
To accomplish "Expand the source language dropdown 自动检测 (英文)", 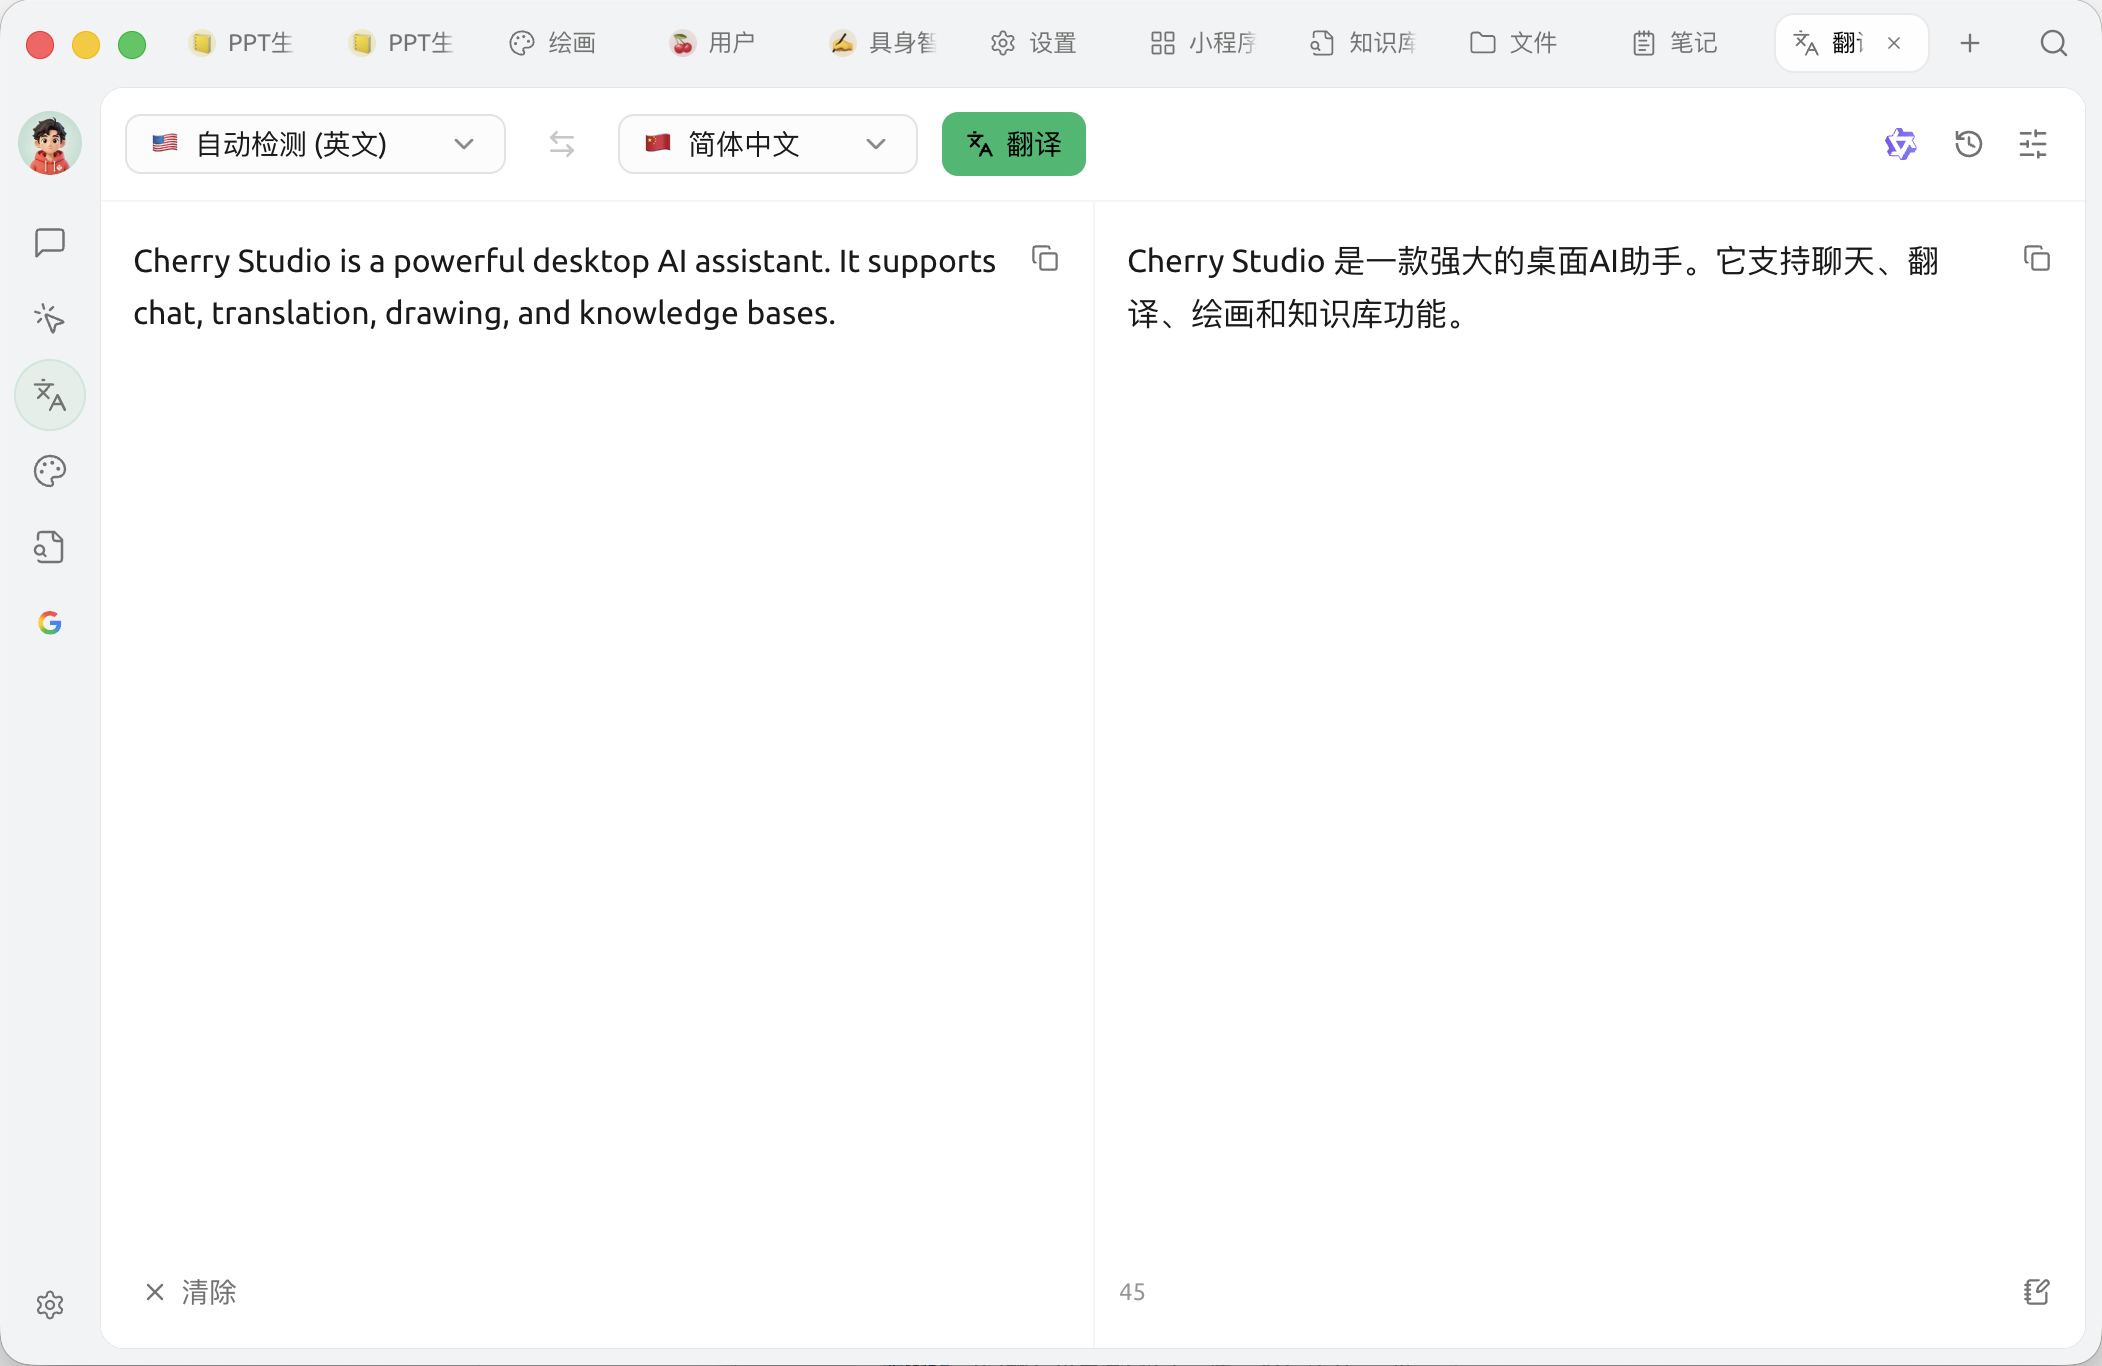I will (x=315, y=144).
